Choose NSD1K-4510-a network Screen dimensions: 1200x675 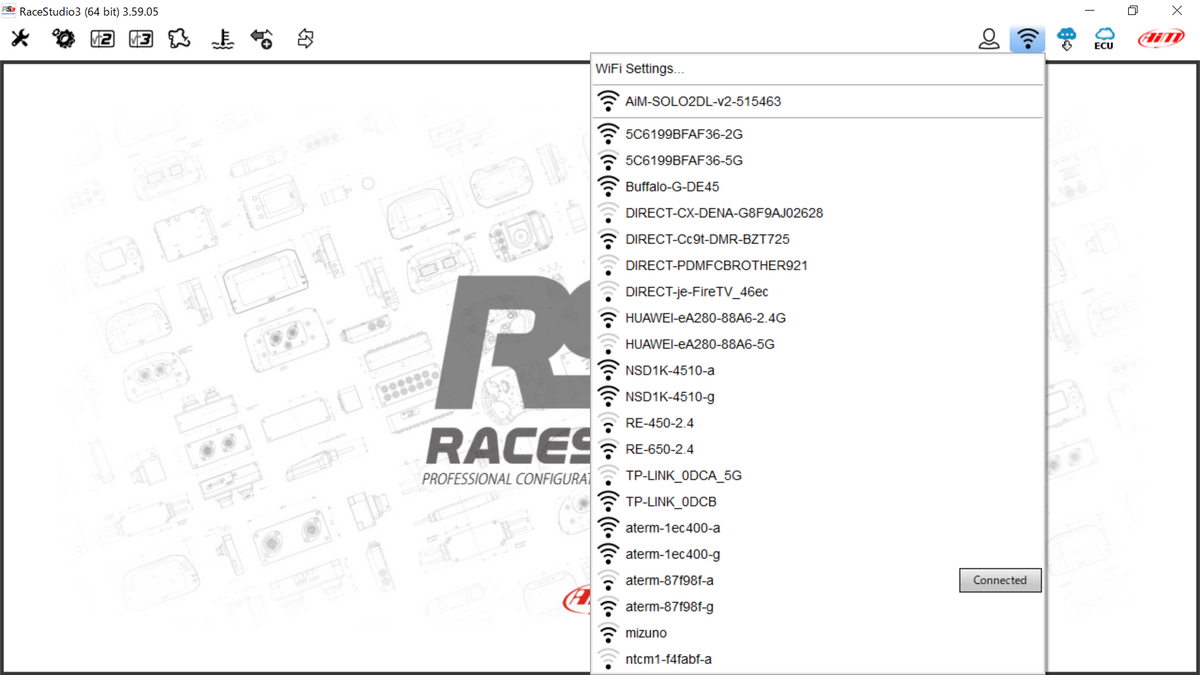click(x=817, y=370)
